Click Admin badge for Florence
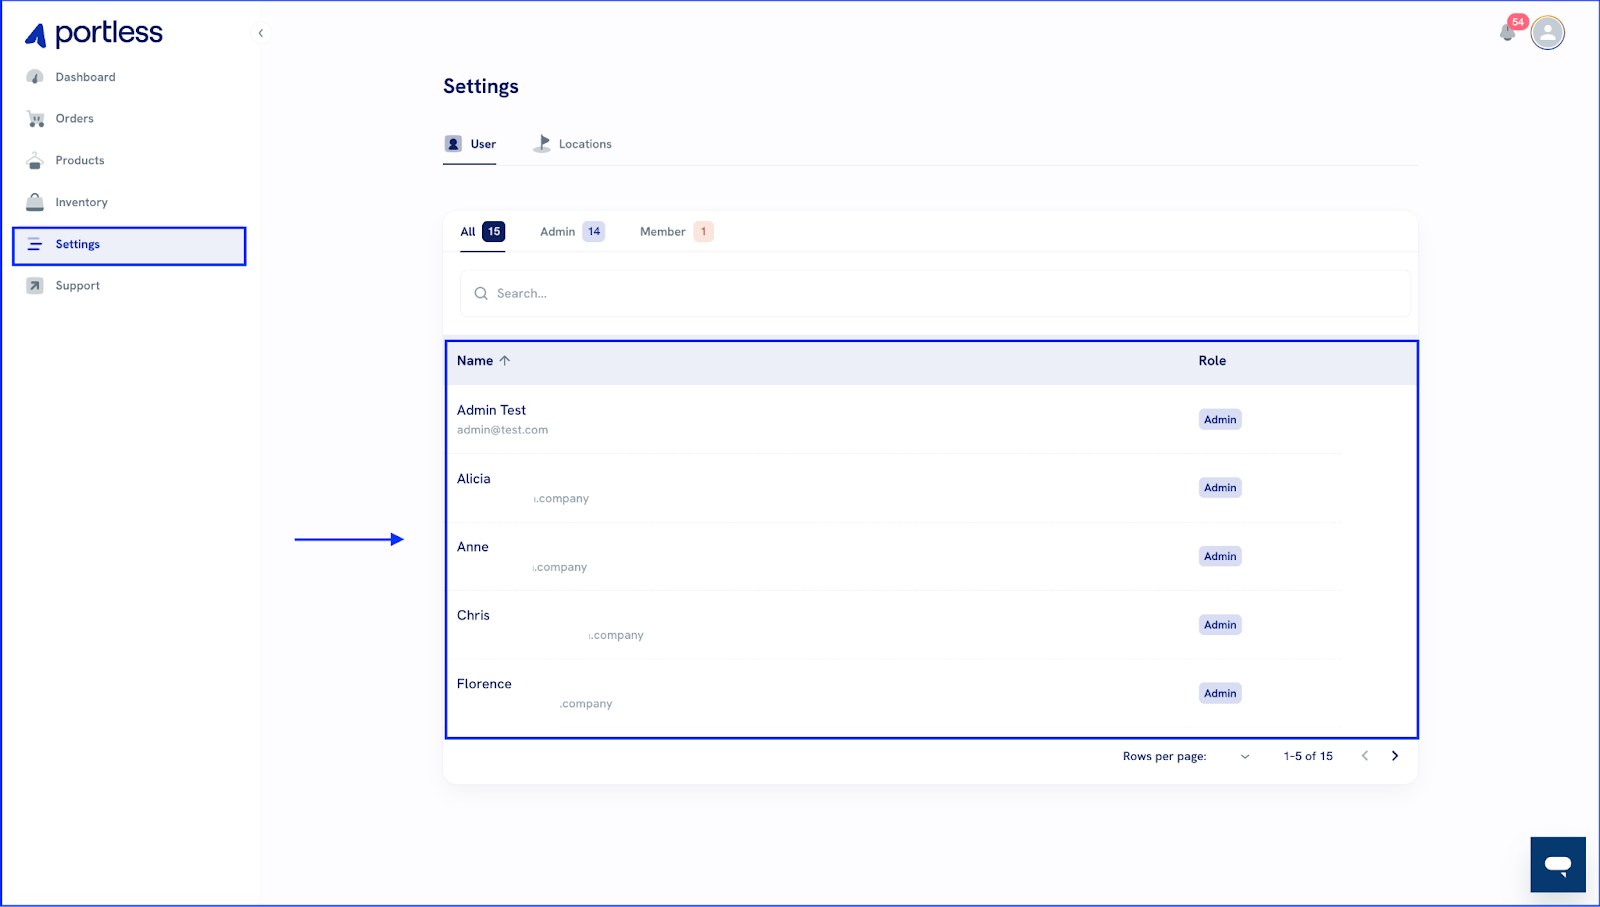The height and width of the screenshot is (907, 1600). (1220, 693)
